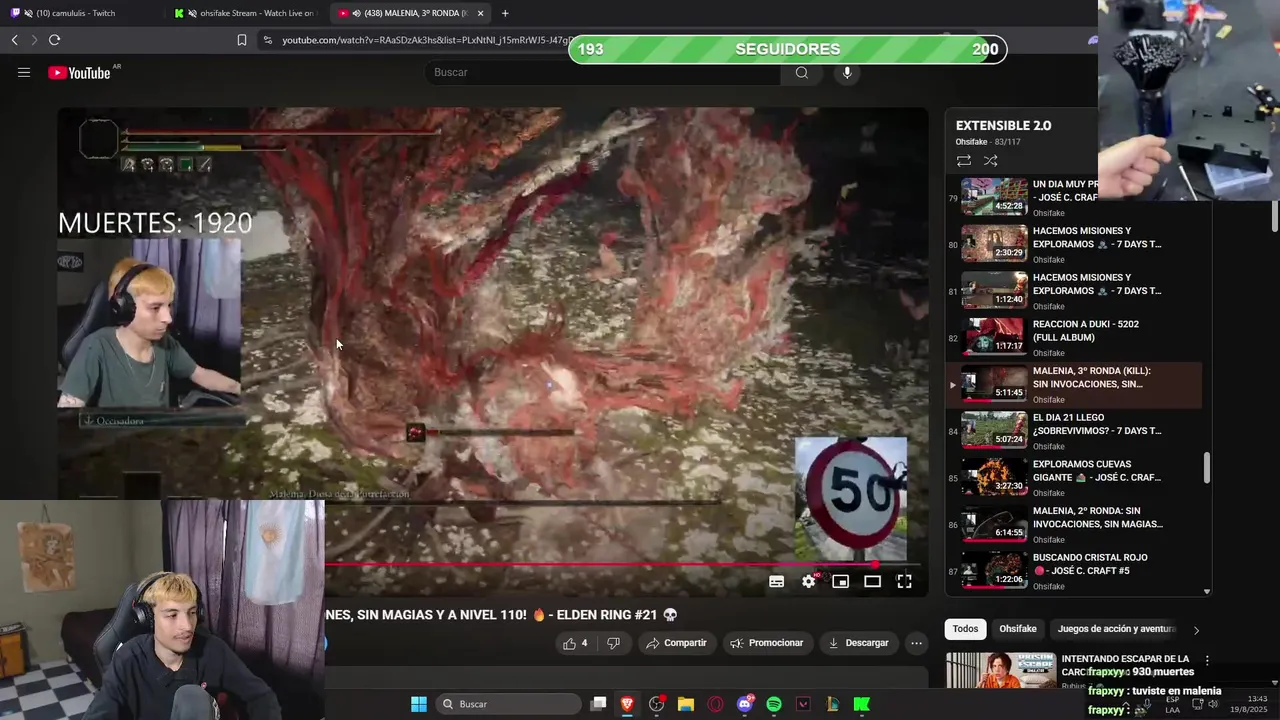
Task: Open 'EL DIA 21 LLEGO' playlist item
Action: pos(1075,431)
